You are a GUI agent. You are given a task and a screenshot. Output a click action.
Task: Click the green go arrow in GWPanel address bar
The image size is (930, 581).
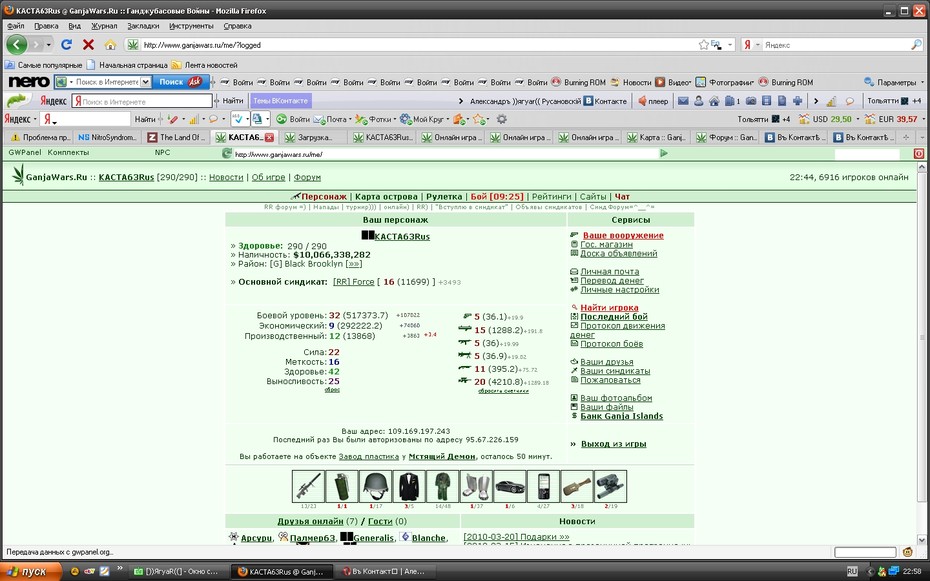(664, 154)
